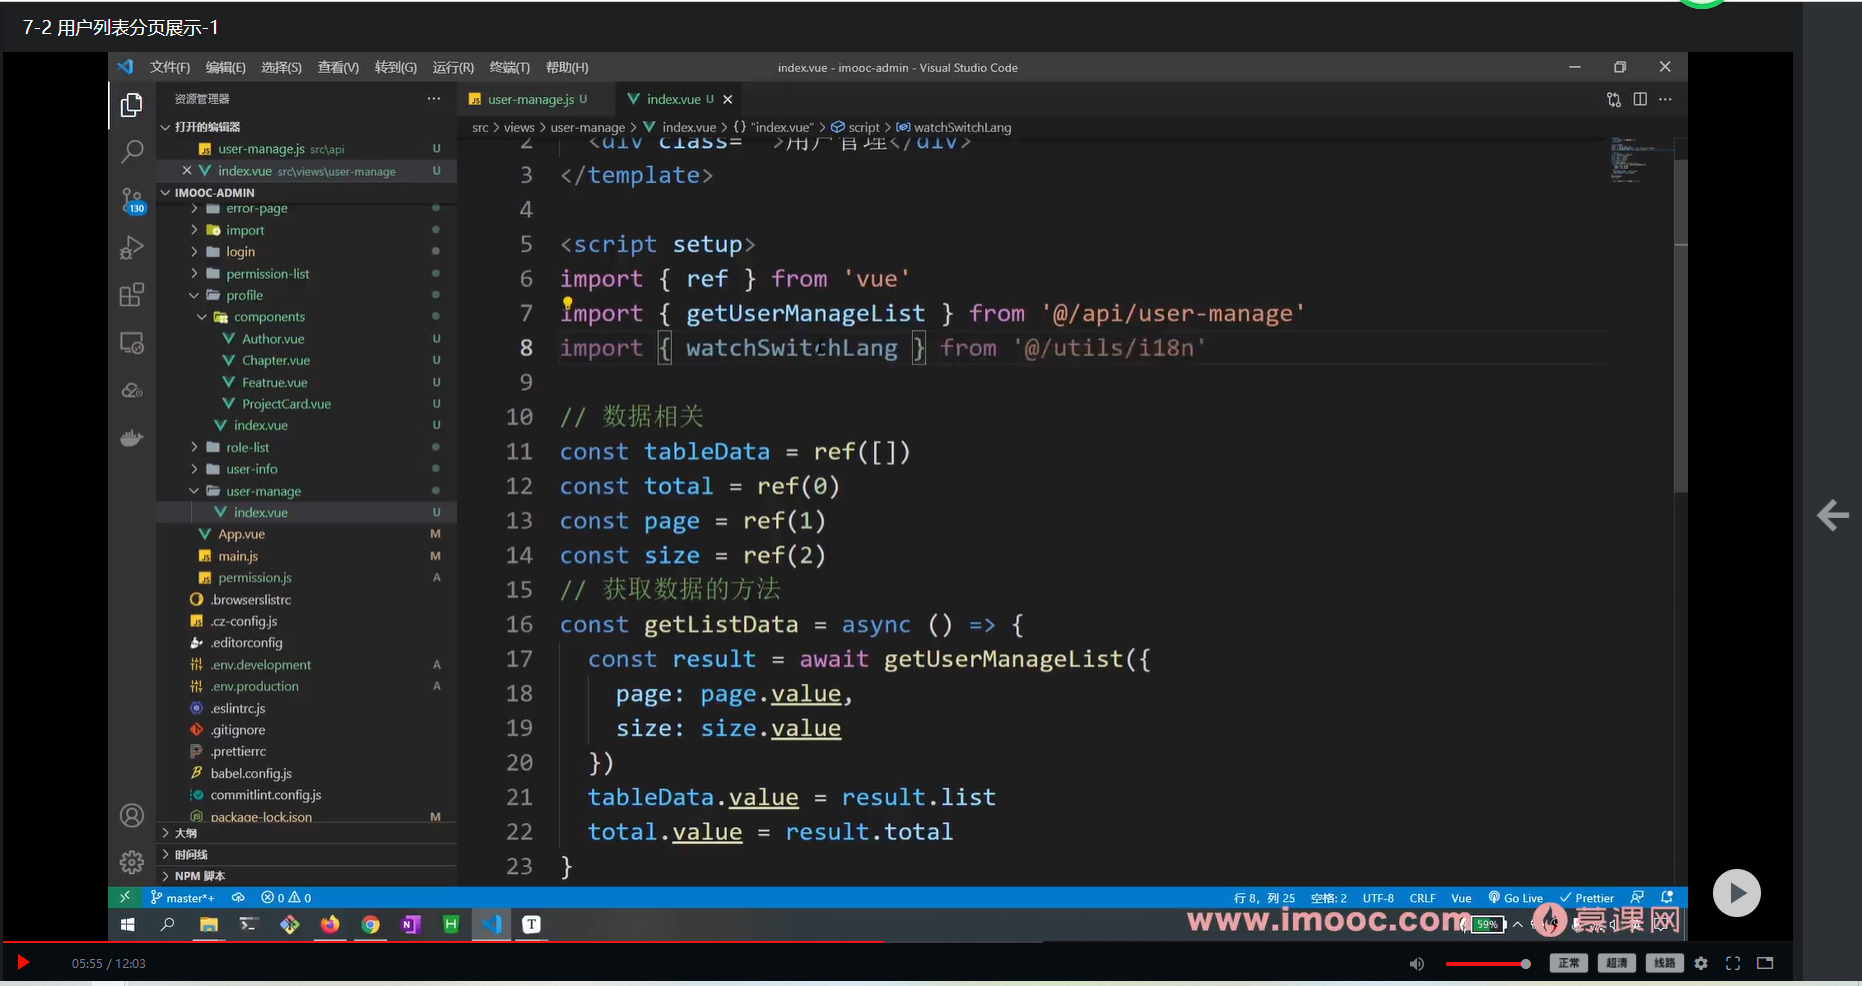The height and width of the screenshot is (986, 1862).
Task: Open the Manage gear in the activity bar
Action: tap(131, 862)
